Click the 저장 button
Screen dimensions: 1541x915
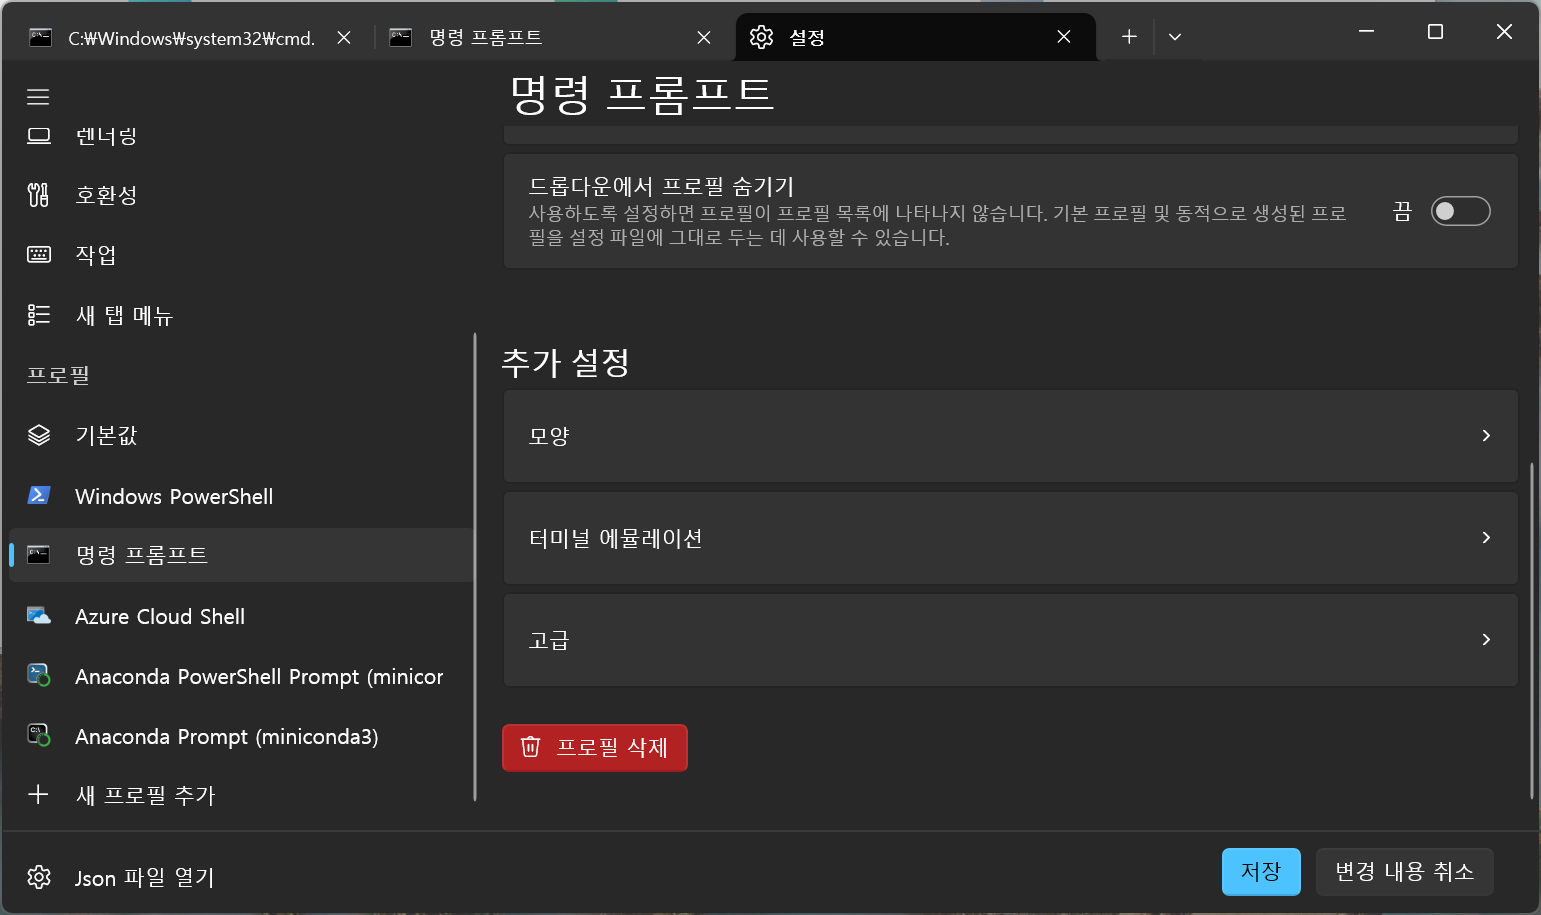(1261, 871)
